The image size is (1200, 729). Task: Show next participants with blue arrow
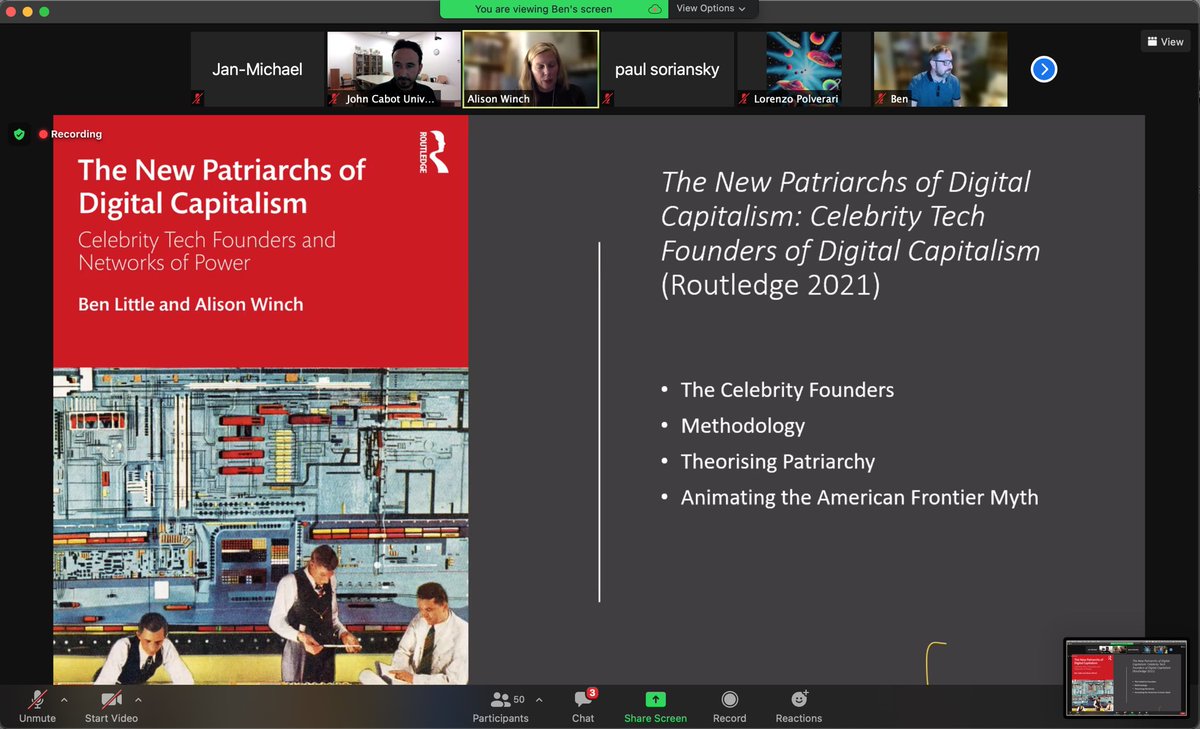click(x=1044, y=69)
